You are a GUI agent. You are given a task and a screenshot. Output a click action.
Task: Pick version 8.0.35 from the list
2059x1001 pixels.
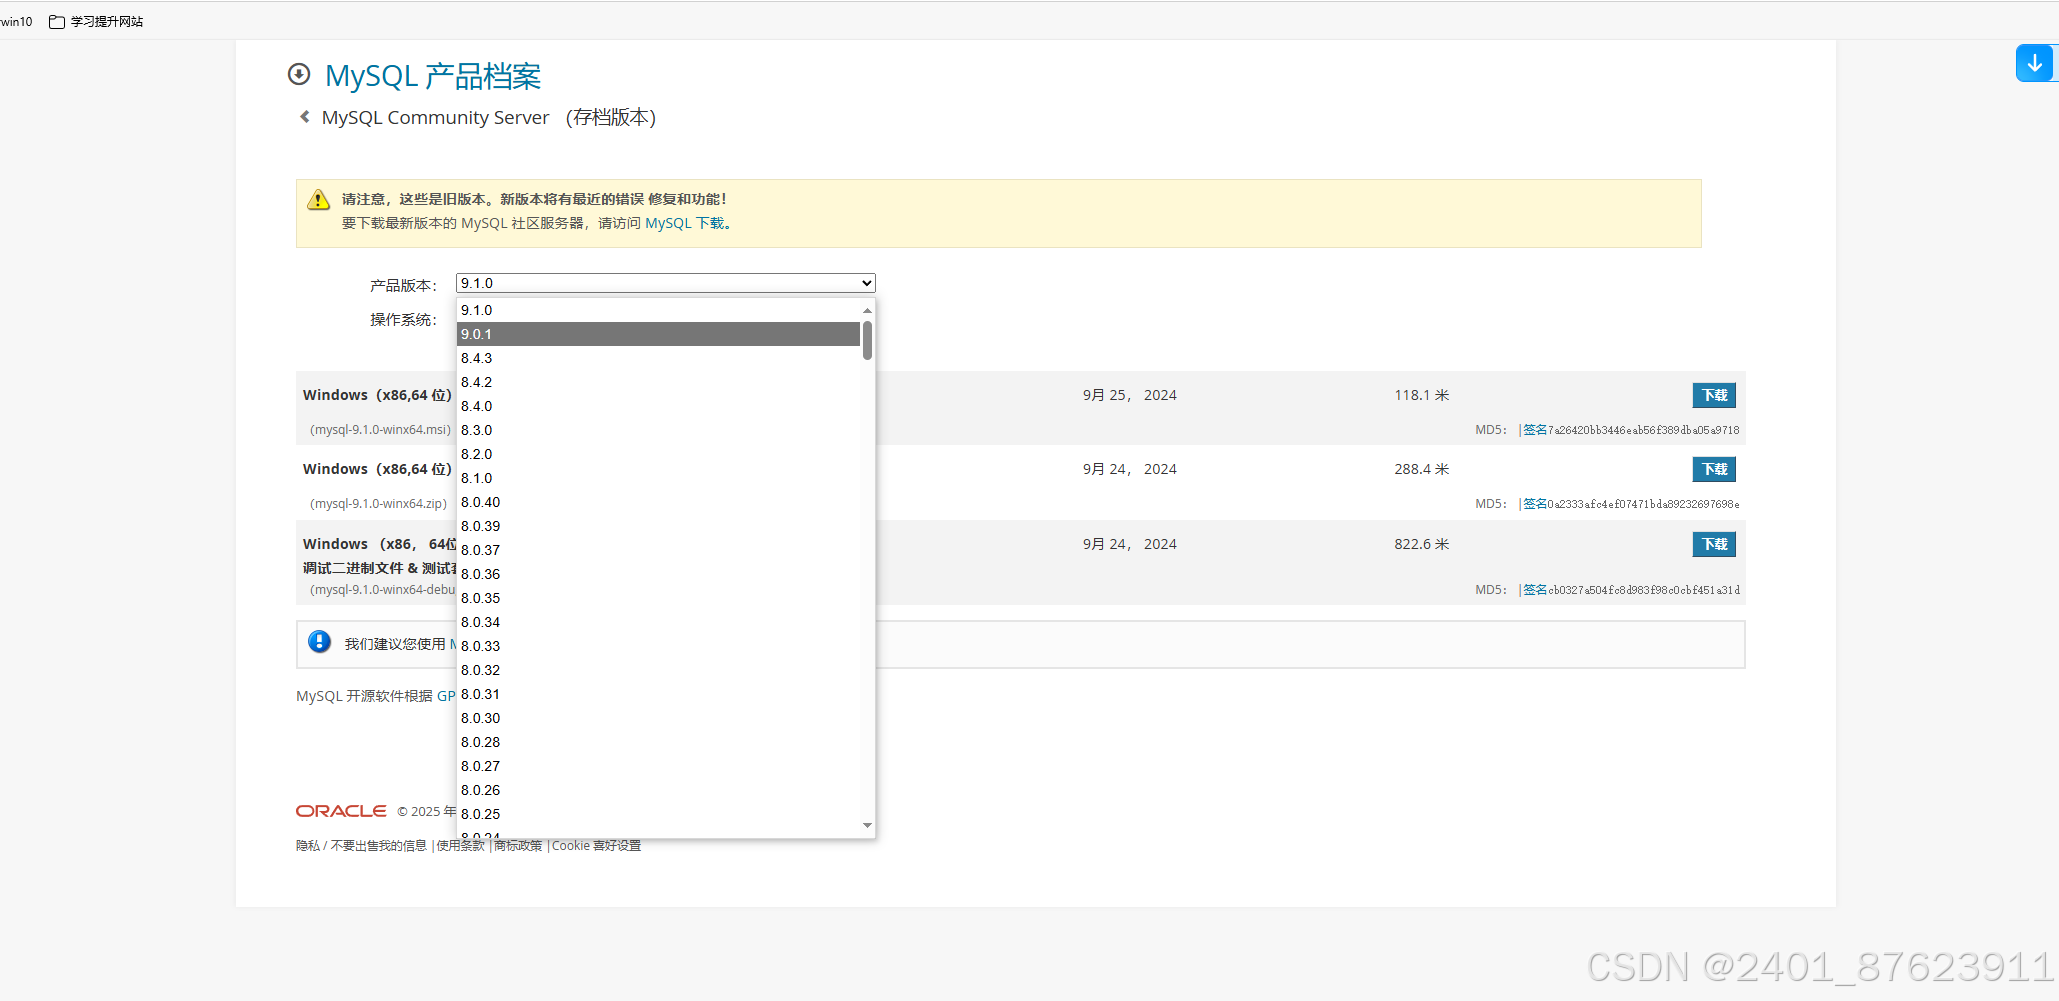(659, 598)
